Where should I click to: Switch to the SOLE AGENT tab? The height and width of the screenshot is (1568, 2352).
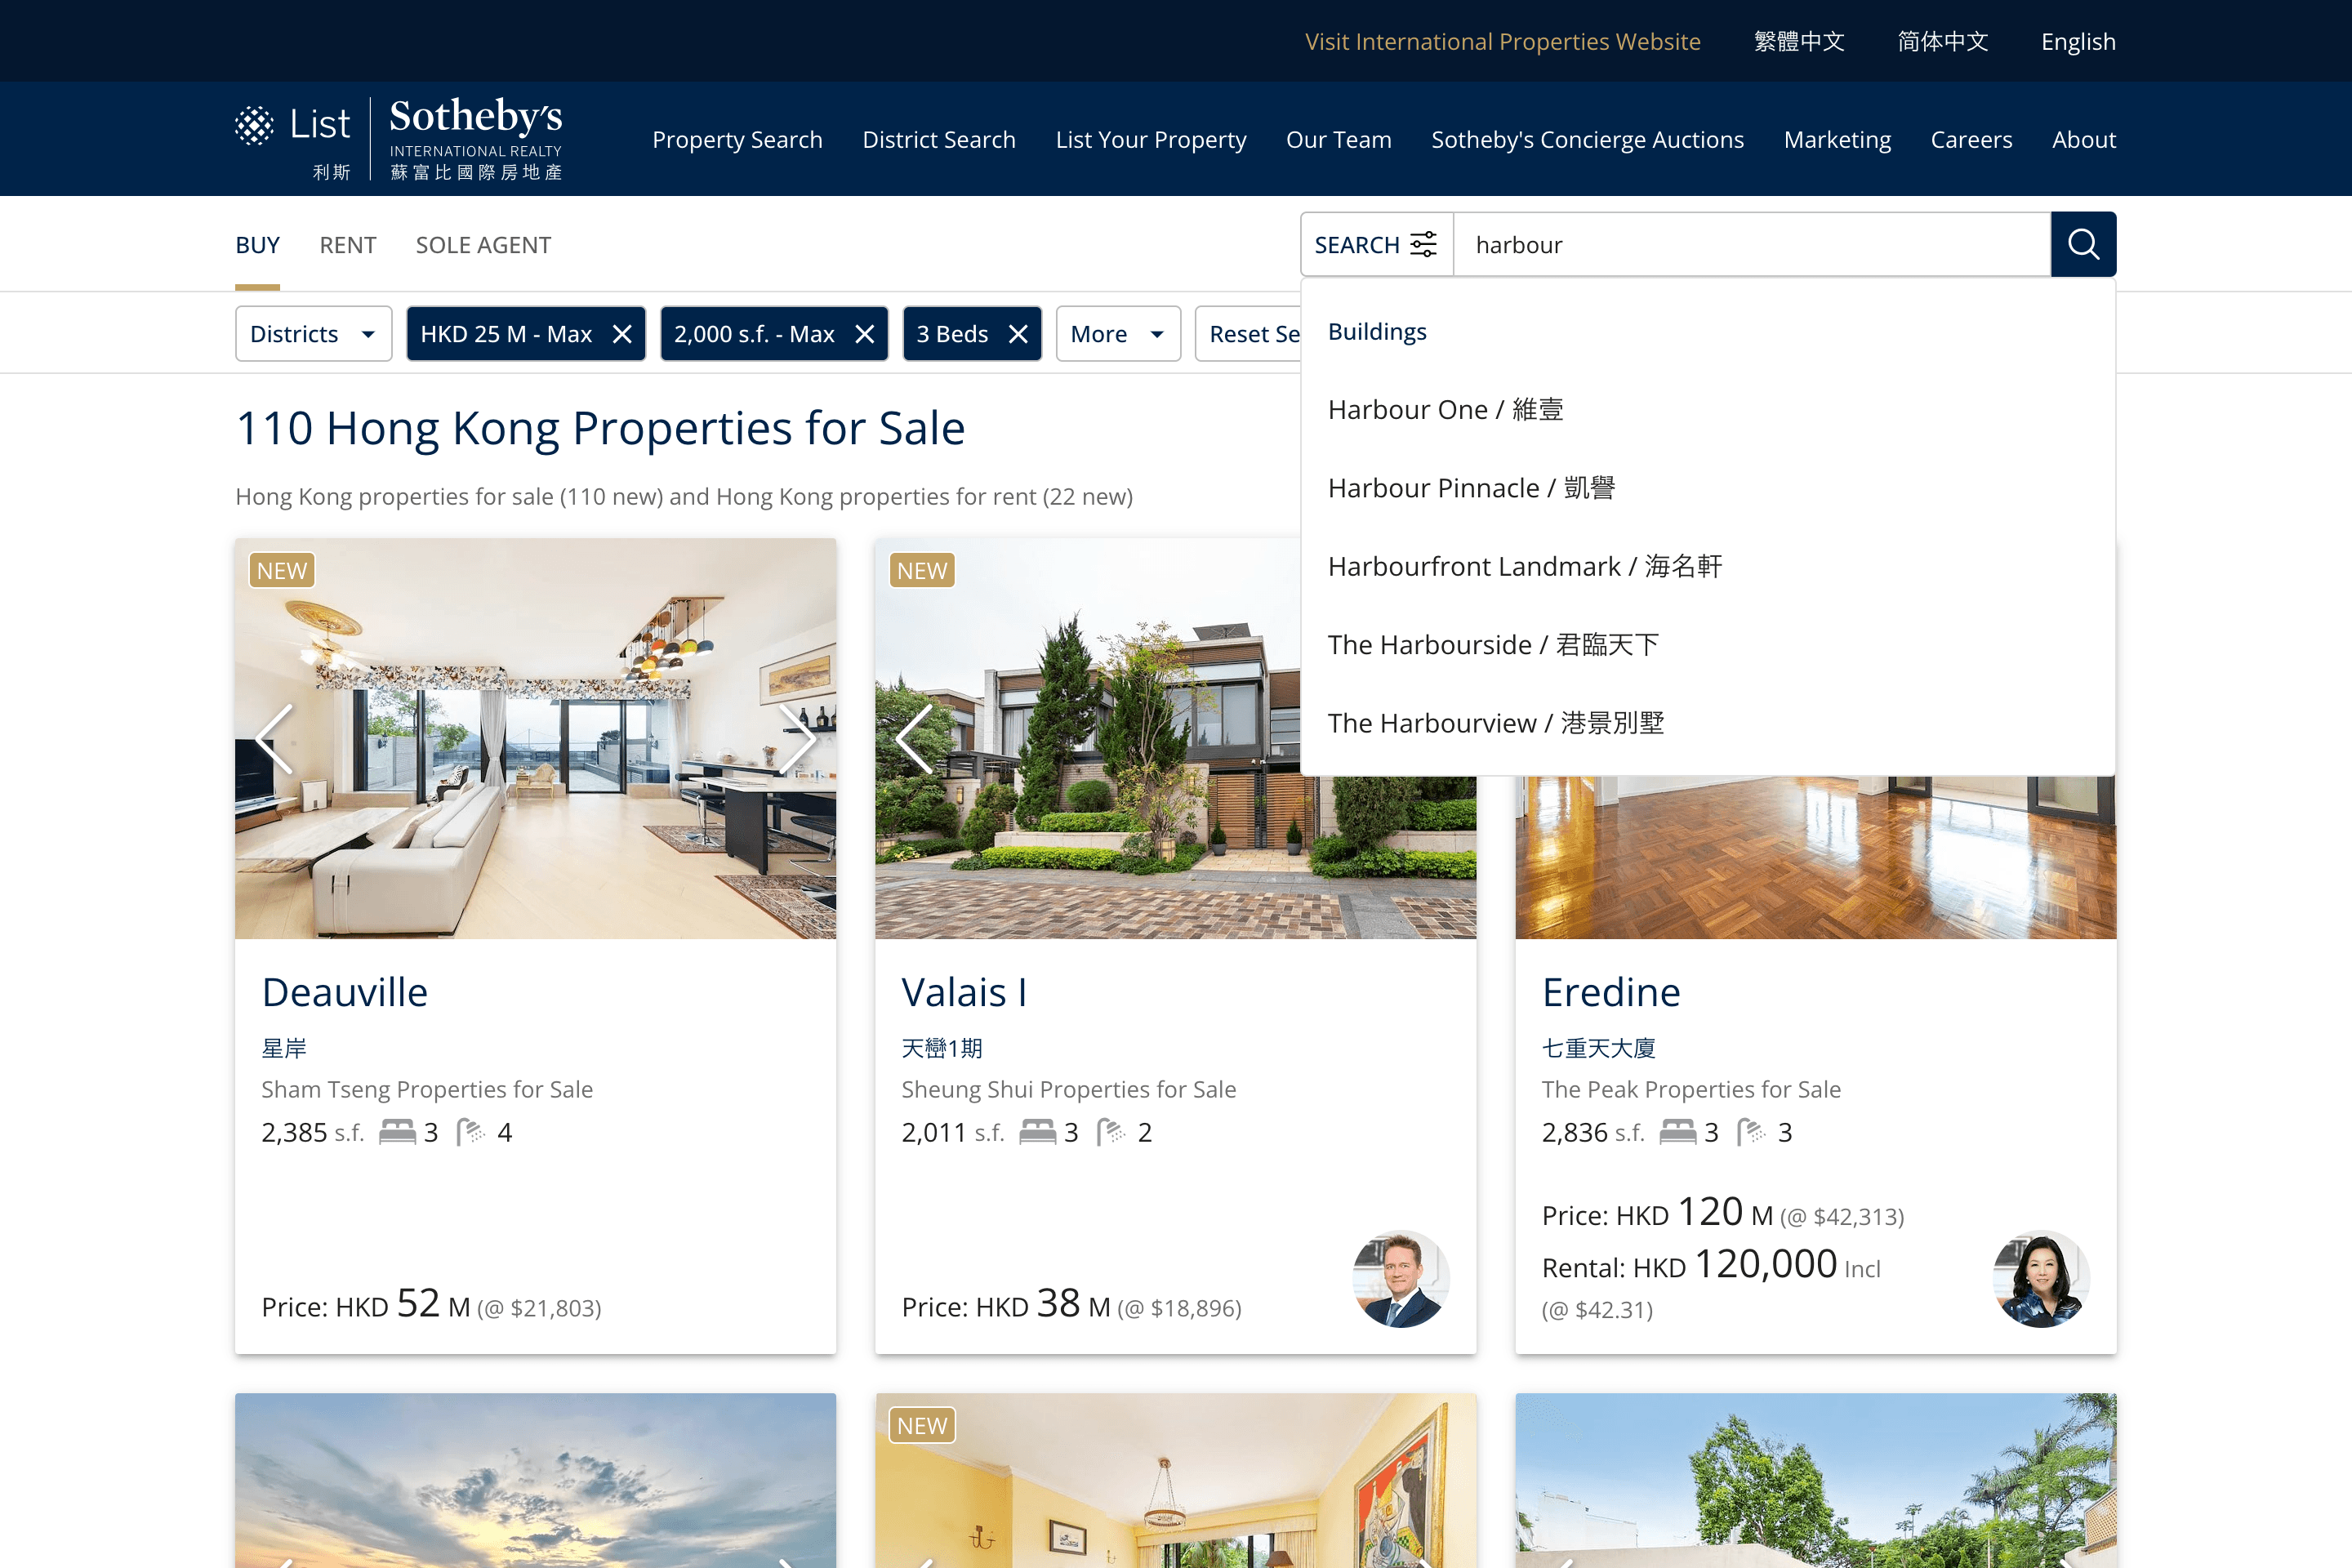pos(483,243)
